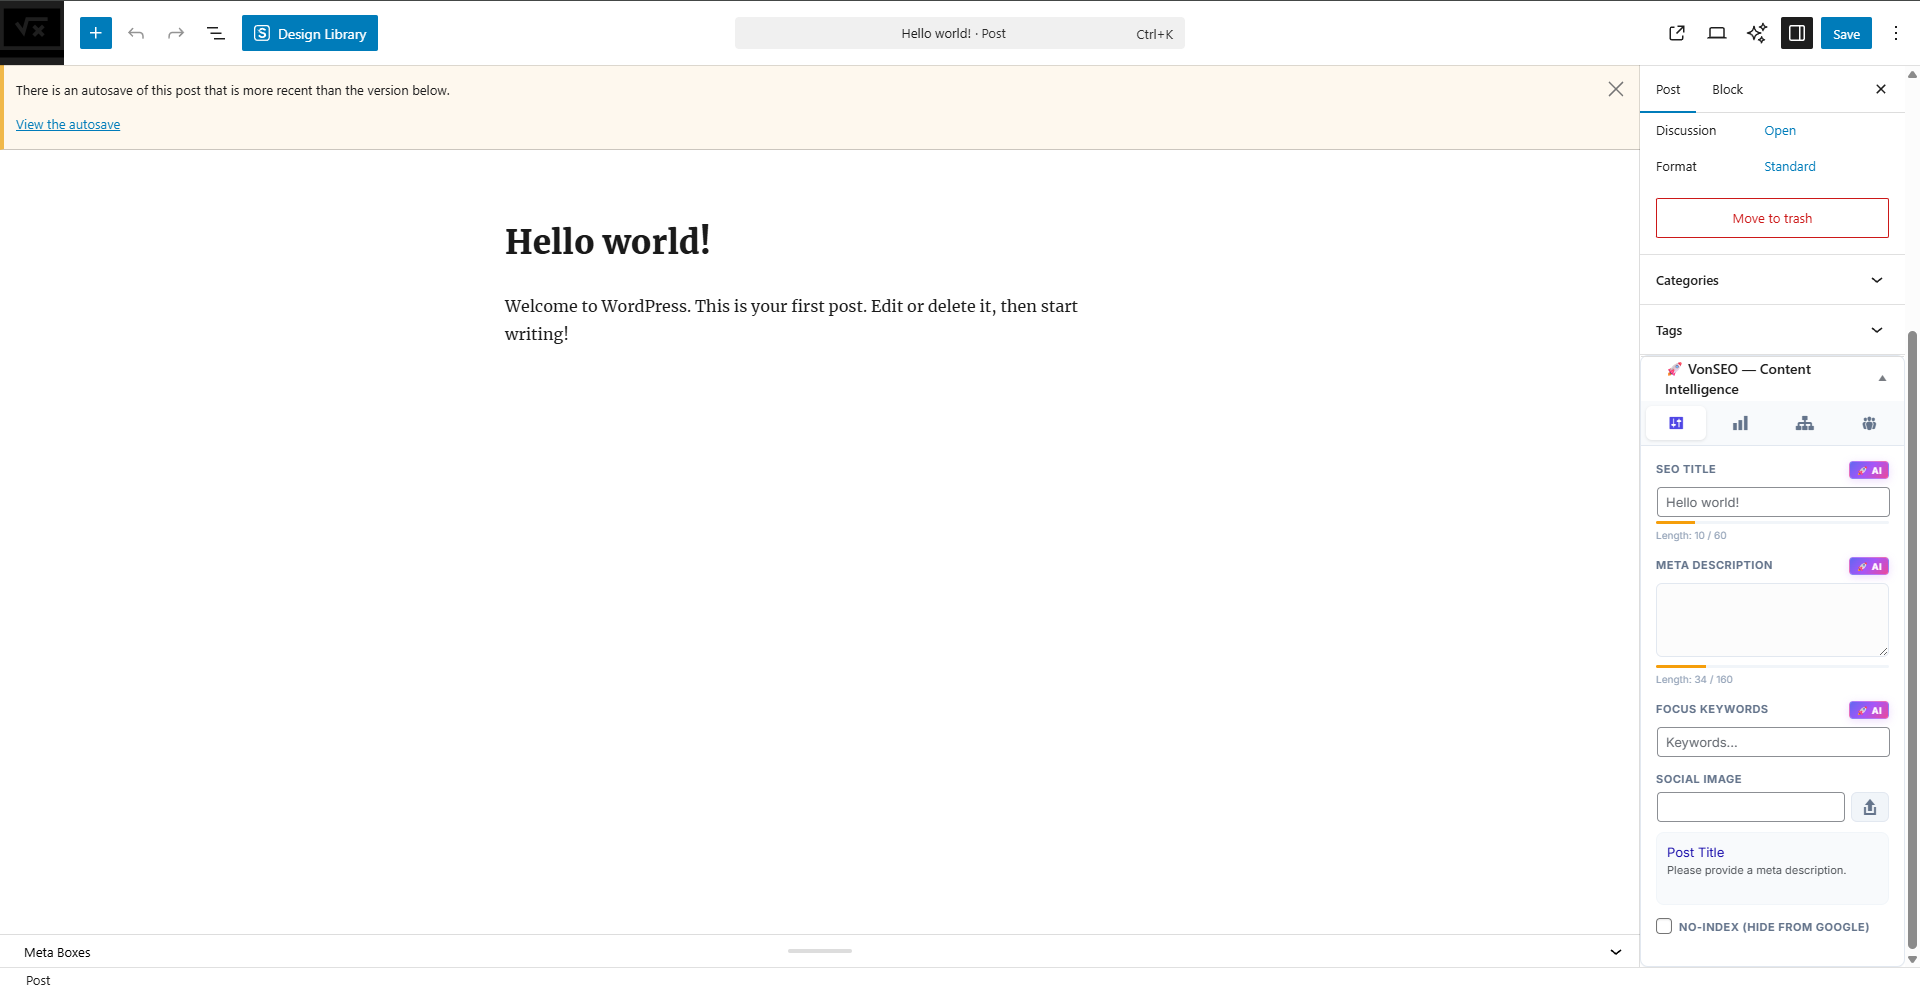Image resolution: width=1920 pixels, height=992 pixels.
Task: Expand the Categories panel
Action: point(1772,280)
